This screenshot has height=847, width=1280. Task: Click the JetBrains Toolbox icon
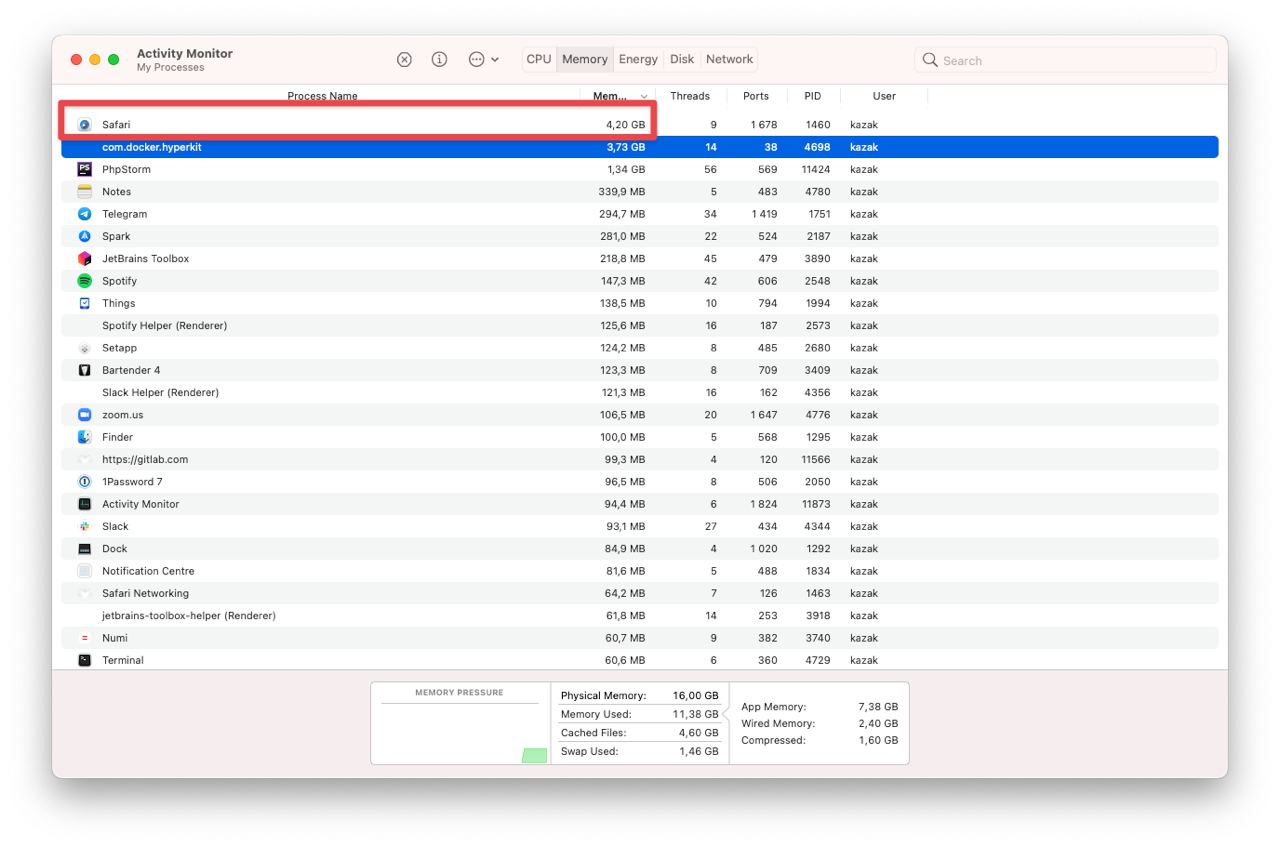(x=85, y=259)
